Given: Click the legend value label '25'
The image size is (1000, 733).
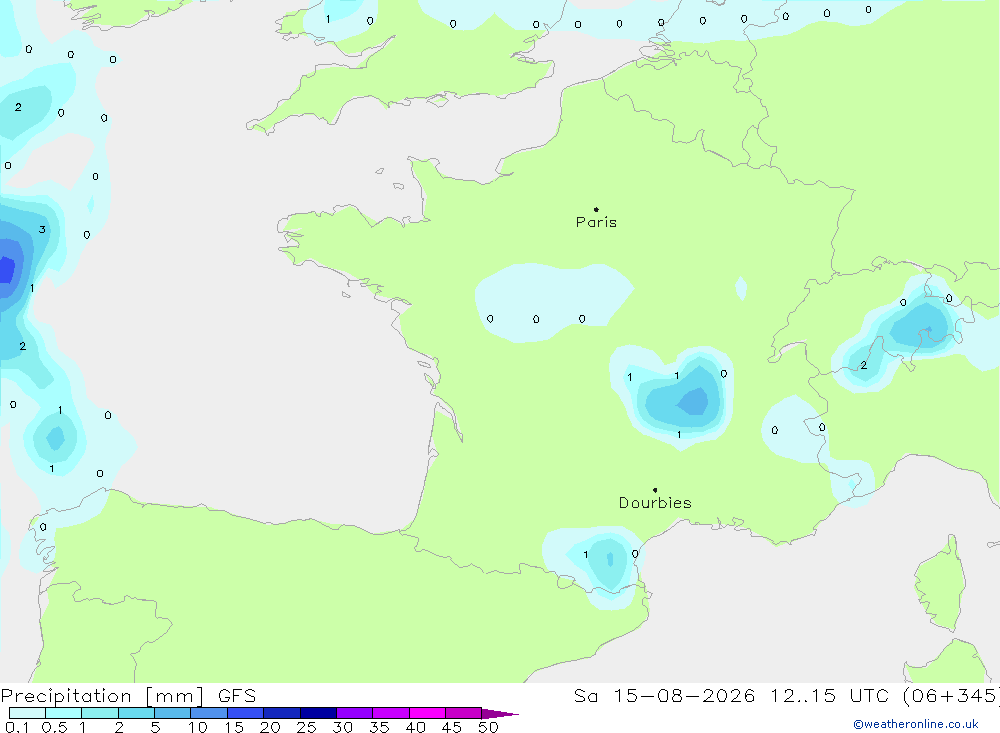Looking at the screenshot, I should (x=306, y=727).
